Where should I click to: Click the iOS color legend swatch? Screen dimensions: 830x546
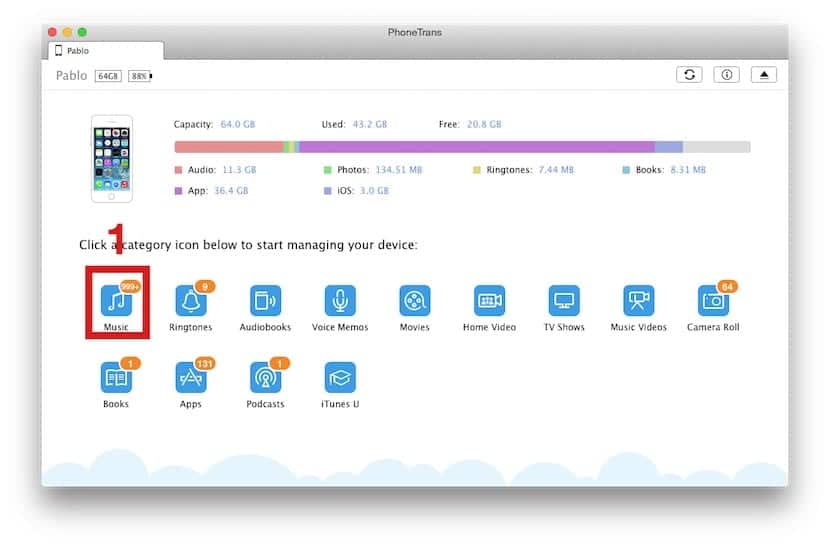pyautogui.click(x=327, y=191)
